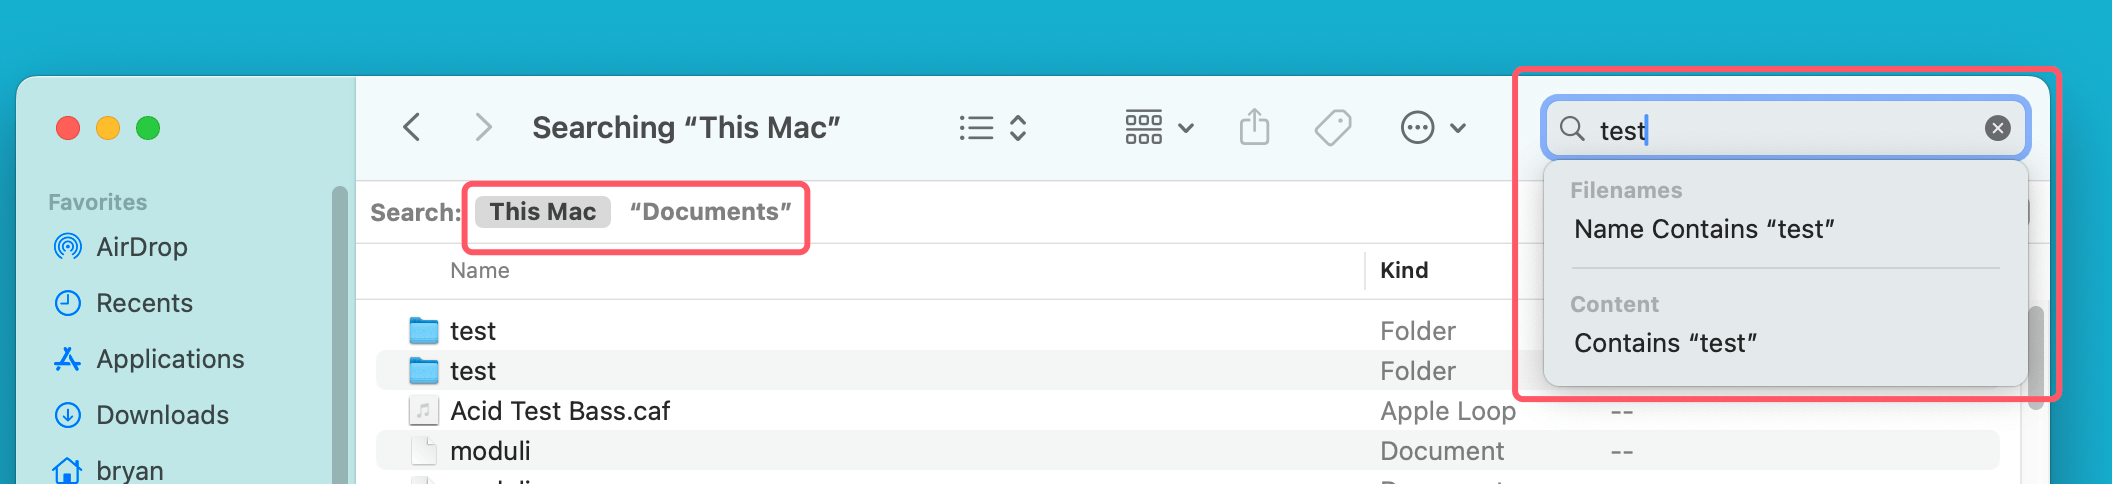Viewport: 2112px width, 484px height.
Task: Open Recents in the sidebar
Action: click(144, 303)
